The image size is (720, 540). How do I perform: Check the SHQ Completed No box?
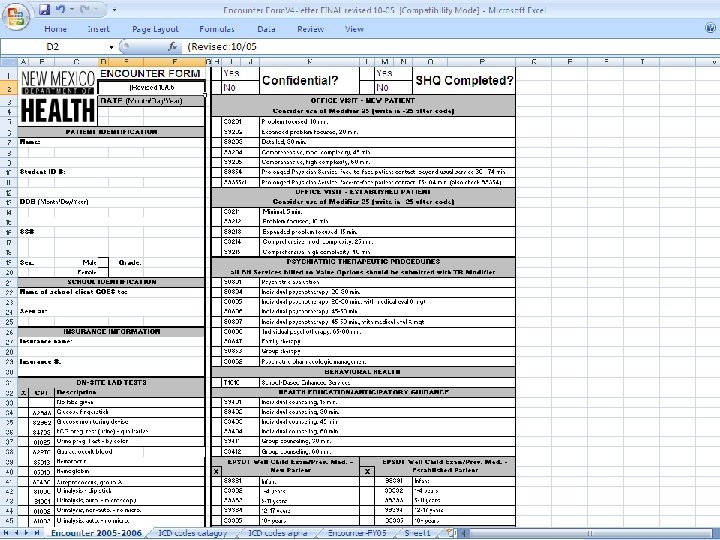[x=366, y=87]
